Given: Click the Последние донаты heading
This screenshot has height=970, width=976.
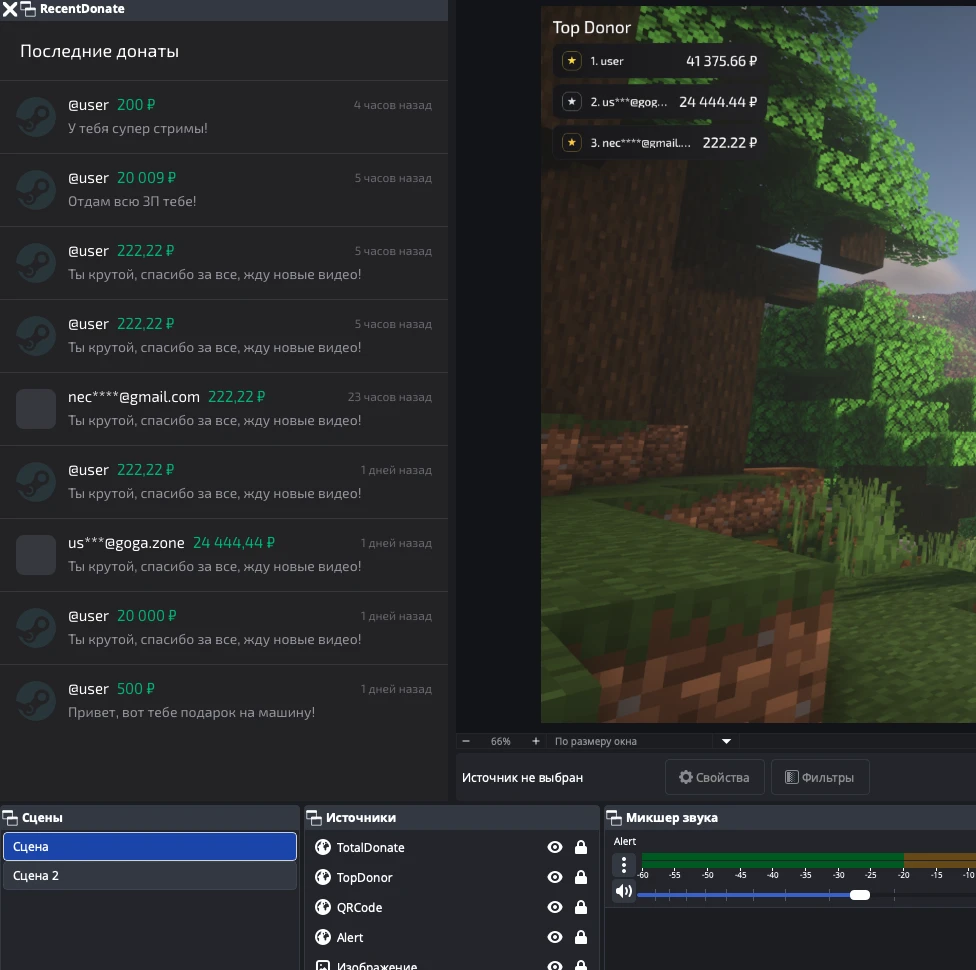Looking at the screenshot, I should point(100,51).
